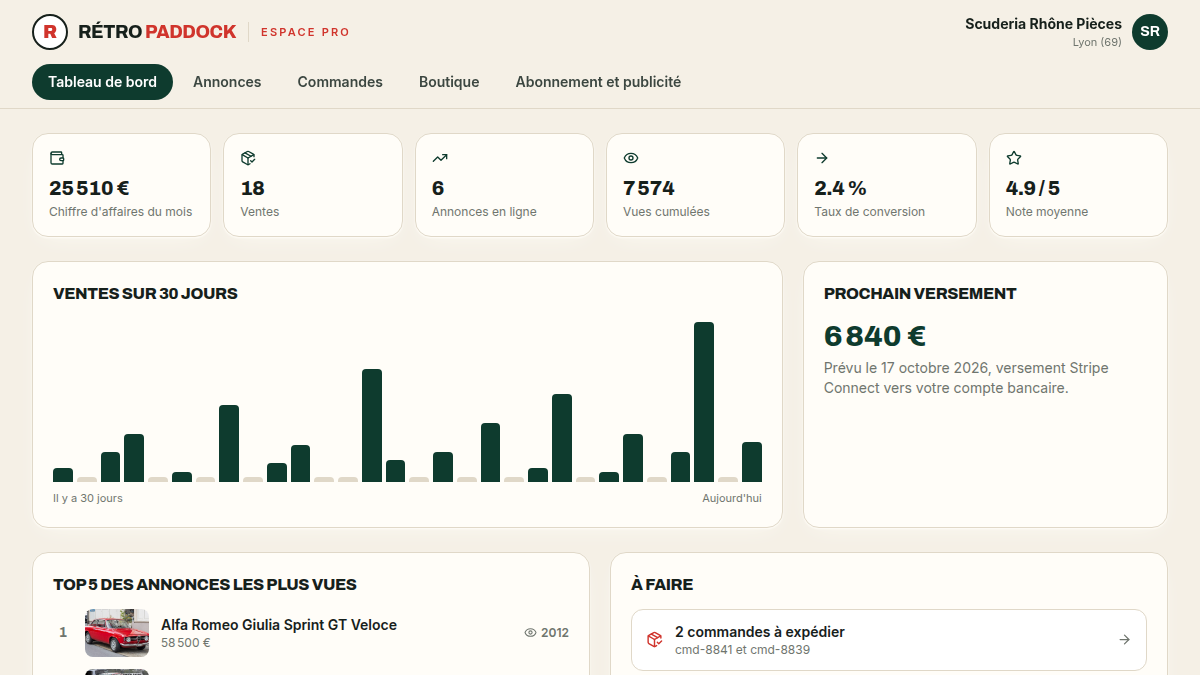The width and height of the screenshot is (1200, 675).
Task: Open 2 commandes à expédier task
Action: tap(889, 640)
